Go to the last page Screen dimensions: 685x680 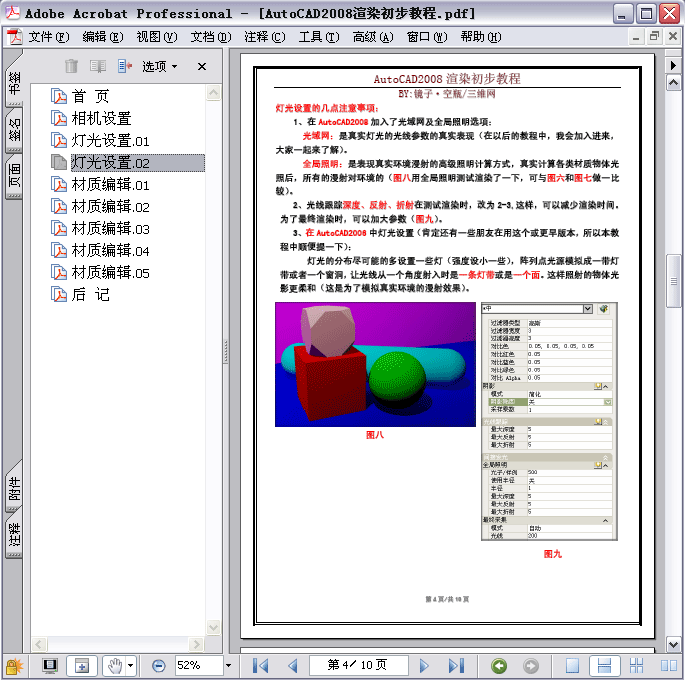tap(456, 666)
